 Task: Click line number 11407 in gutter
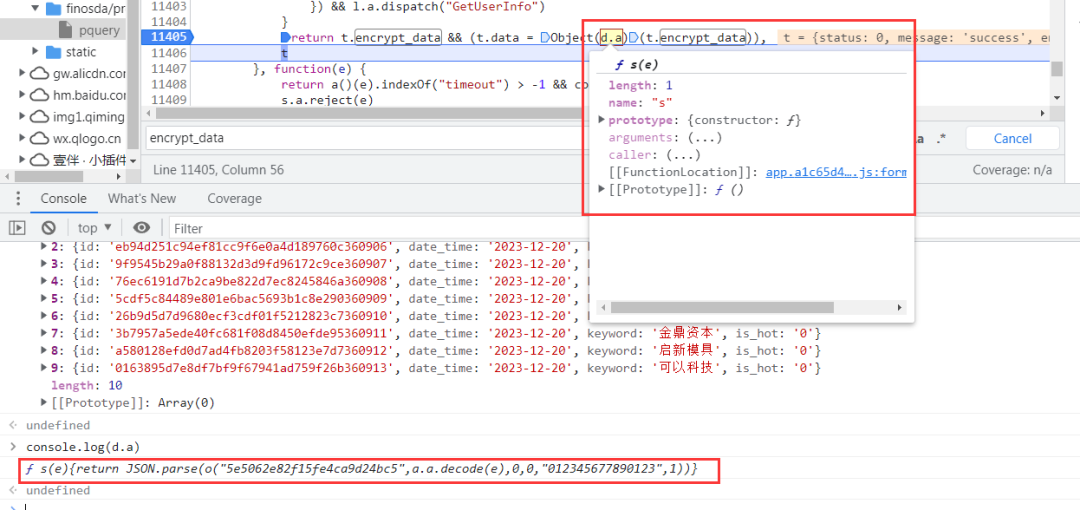tap(168, 69)
